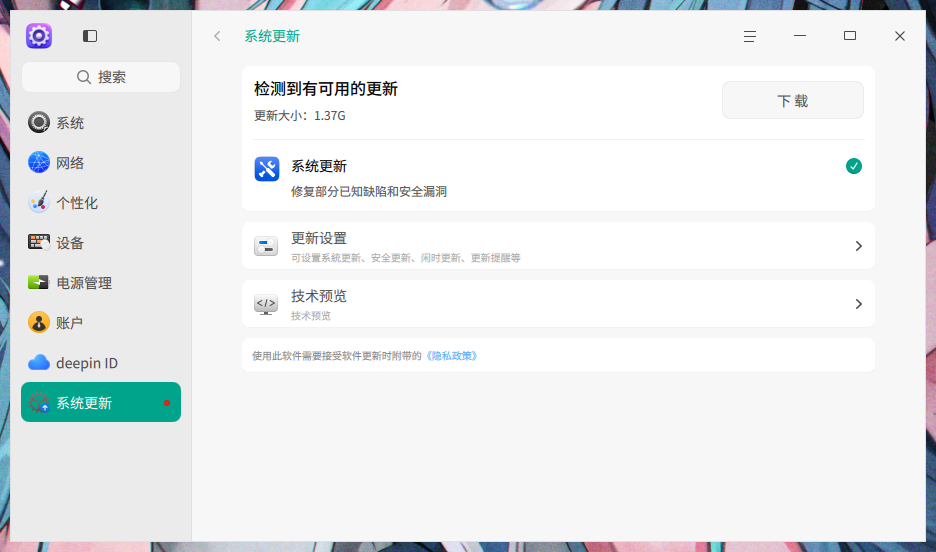Click the 账户 user icon
This screenshot has height=552, width=936.
(39, 322)
